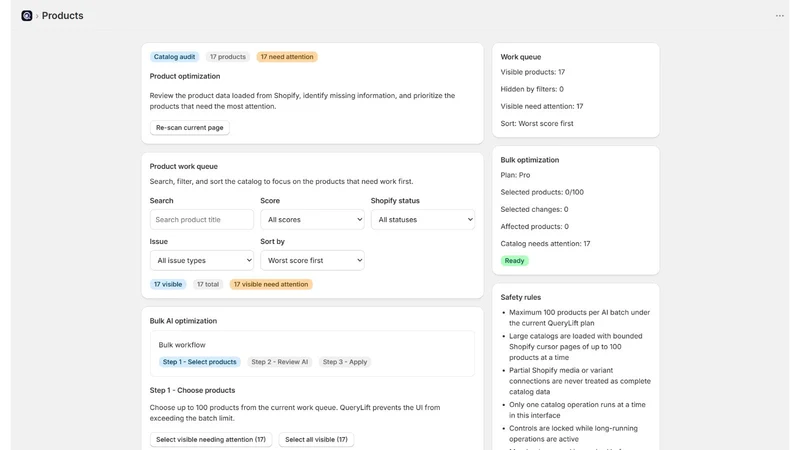The image size is (800, 450).
Task: Open the three-dot more options menu
Action: [780, 16]
